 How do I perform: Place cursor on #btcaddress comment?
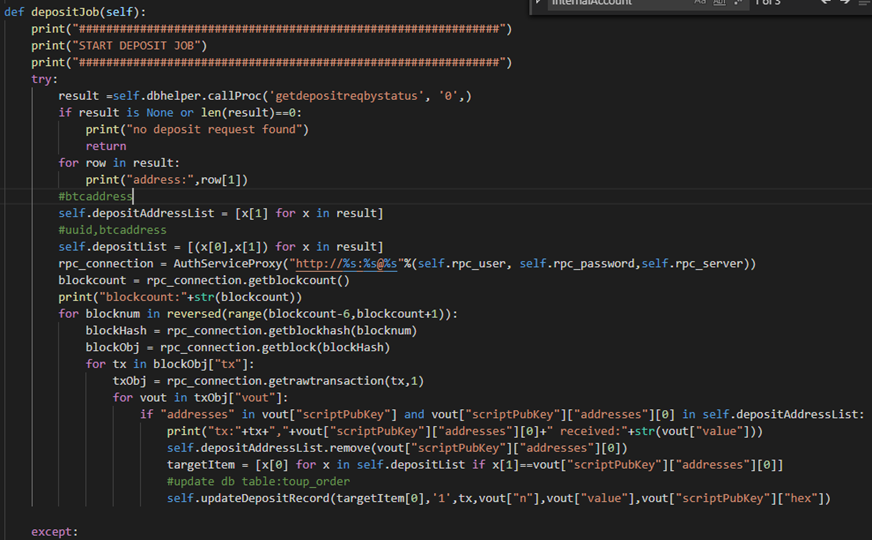[96, 196]
